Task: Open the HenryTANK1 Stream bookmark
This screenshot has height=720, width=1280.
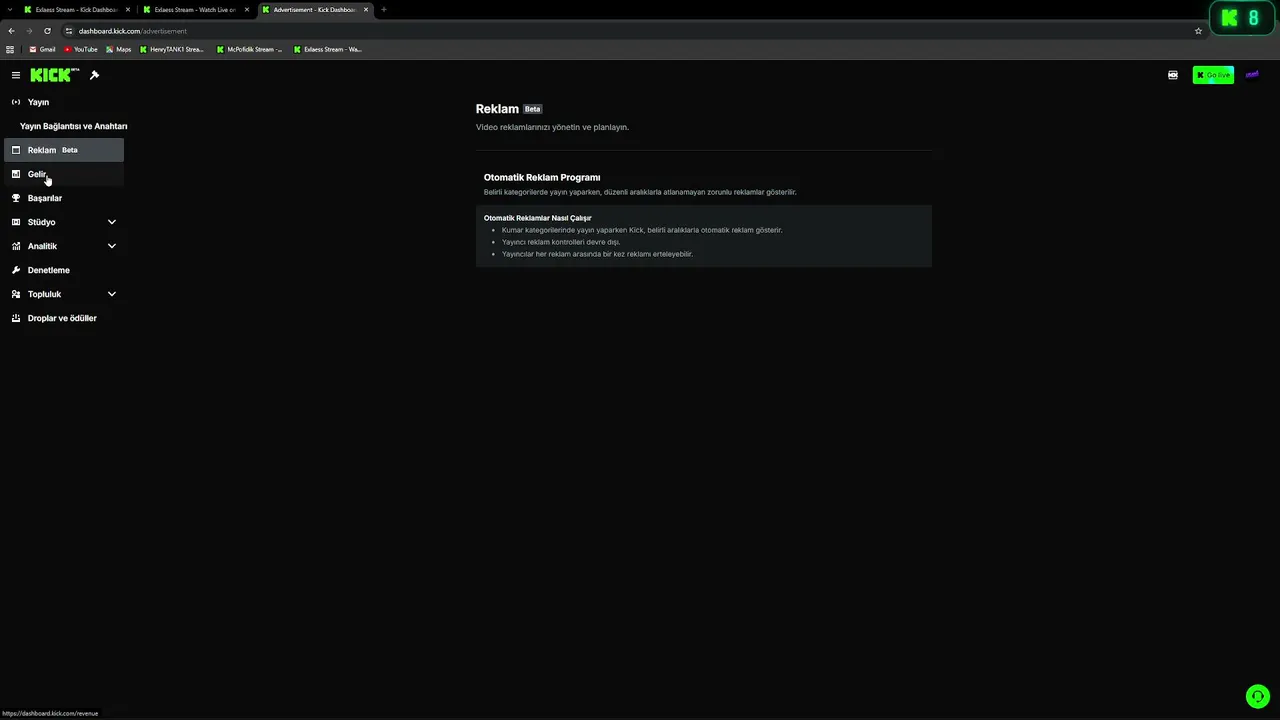Action: point(172,49)
